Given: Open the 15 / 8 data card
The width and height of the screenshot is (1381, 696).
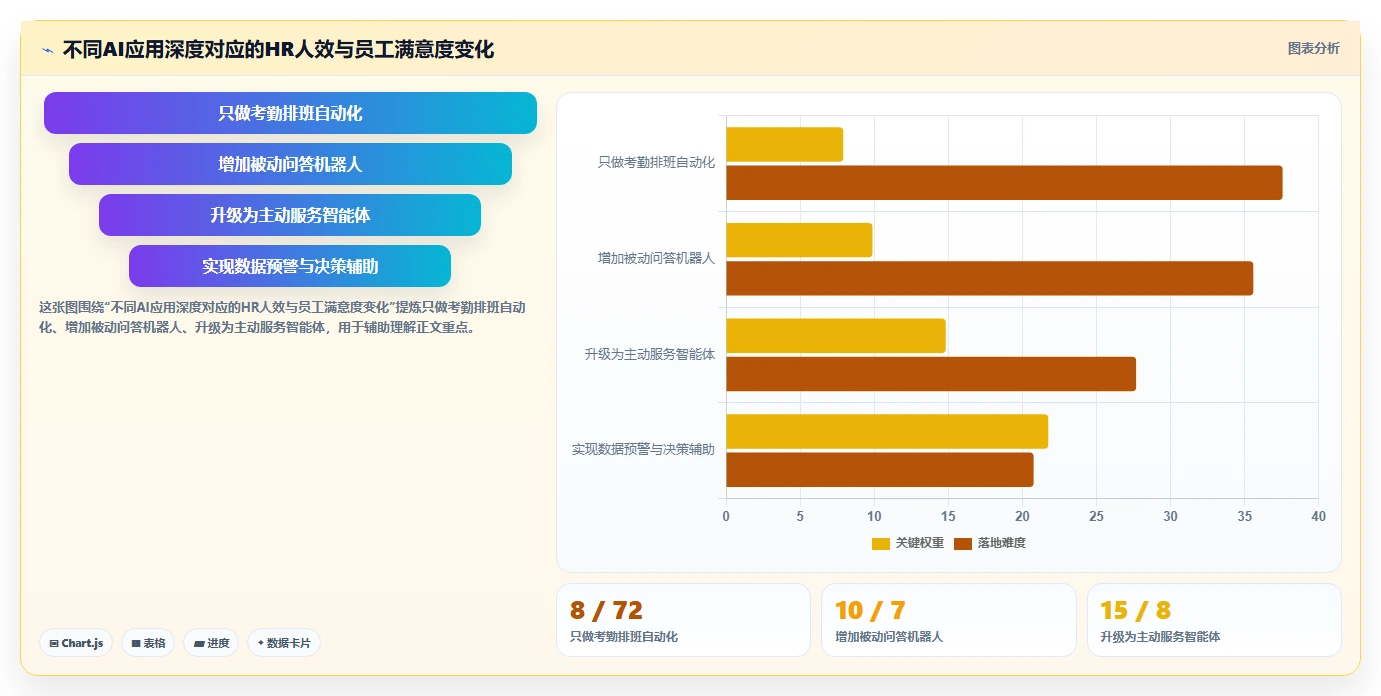Looking at the screenshot, I should tap(1214, 620).
